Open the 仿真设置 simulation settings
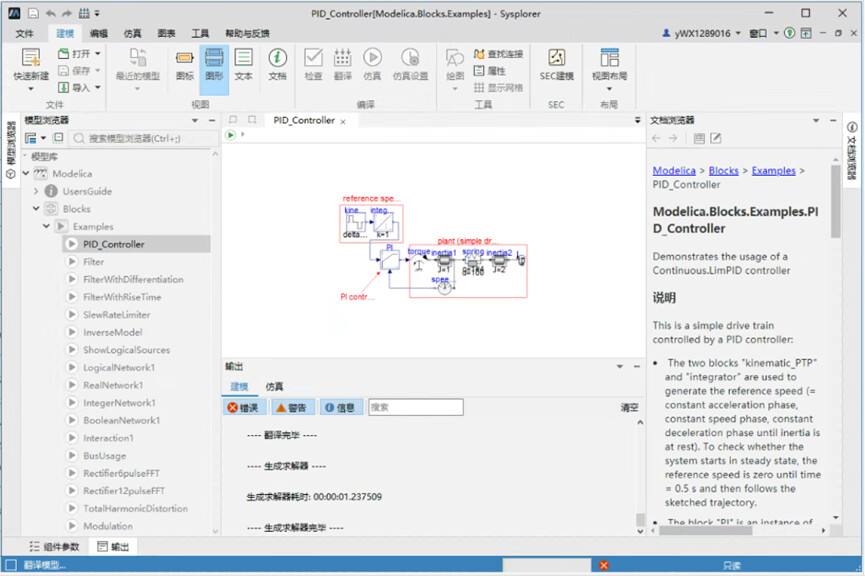 pyautogui.click(x=410, y=65)
